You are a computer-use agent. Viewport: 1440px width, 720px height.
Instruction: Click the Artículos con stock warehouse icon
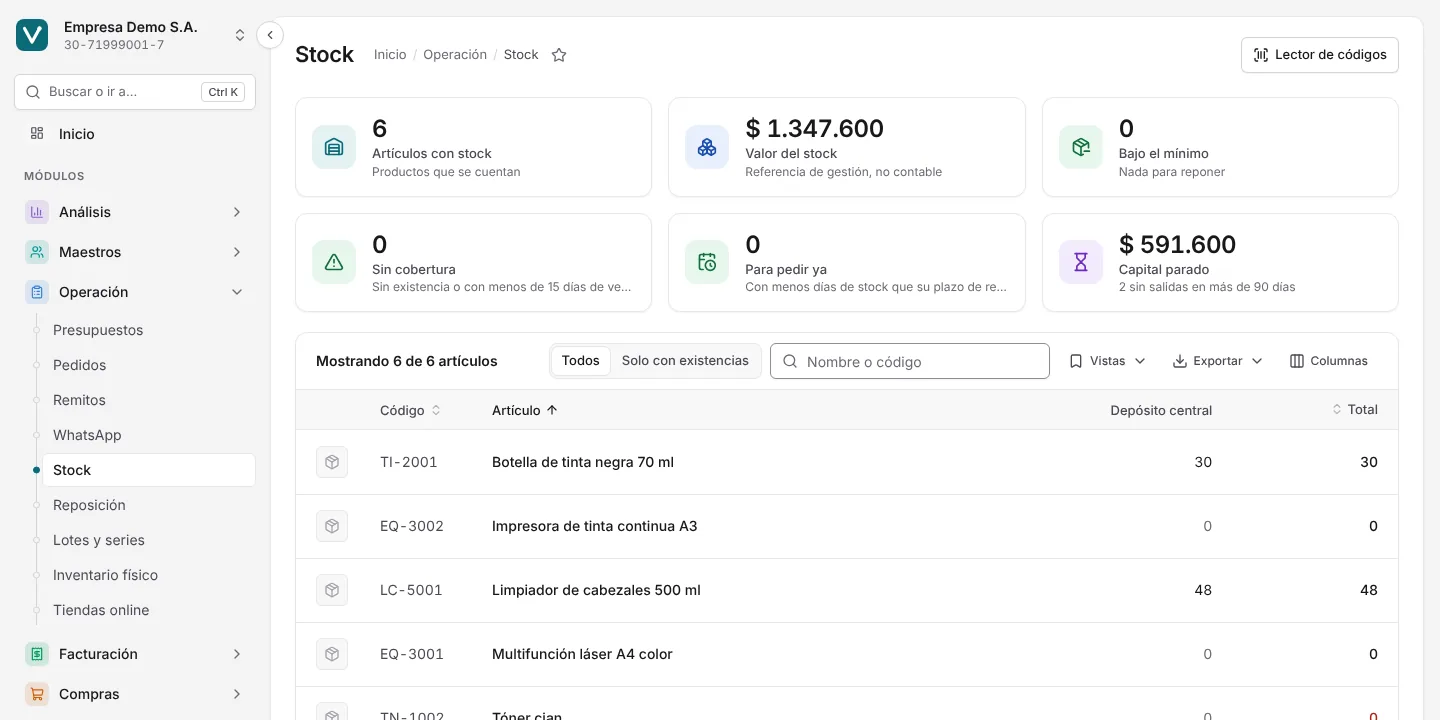pos(334,147)
